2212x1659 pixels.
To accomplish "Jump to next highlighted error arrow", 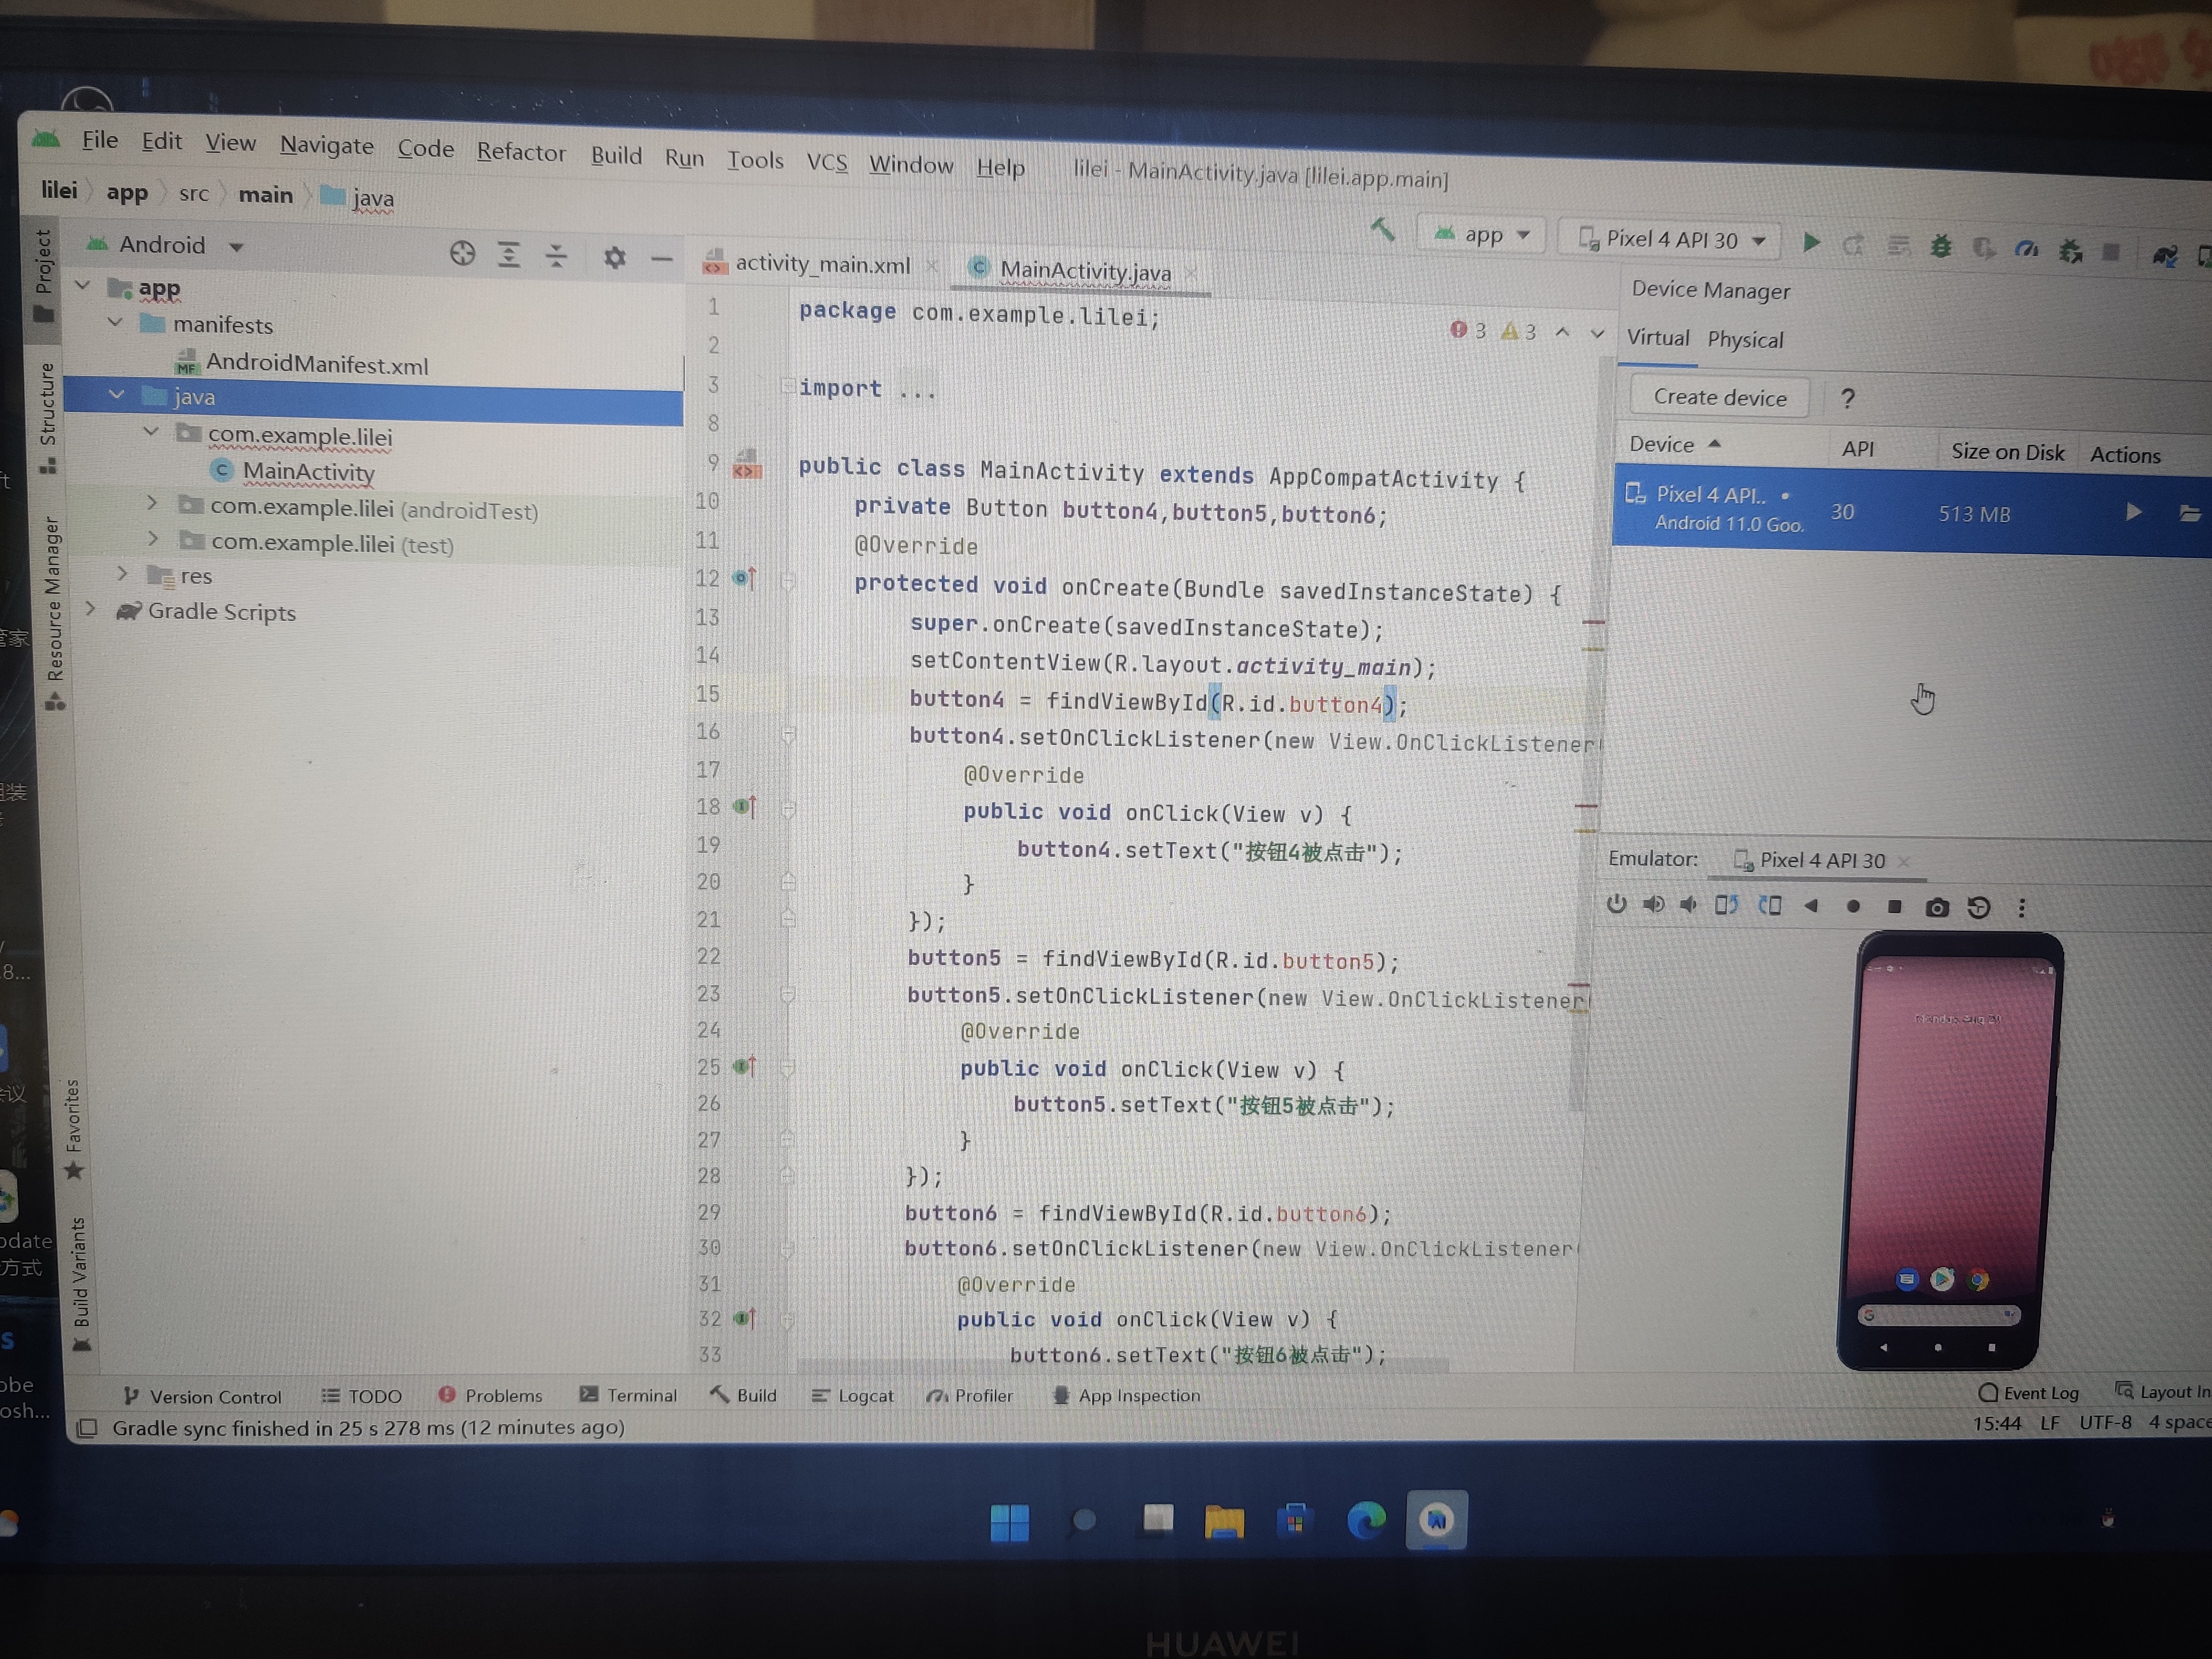I will click(1597, 334).
